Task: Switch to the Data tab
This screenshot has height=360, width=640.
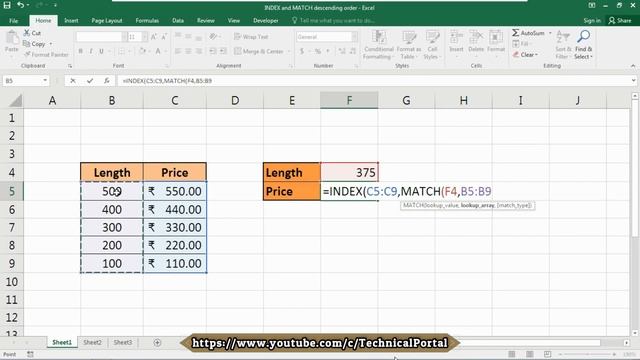Action: tap(178, 20)
